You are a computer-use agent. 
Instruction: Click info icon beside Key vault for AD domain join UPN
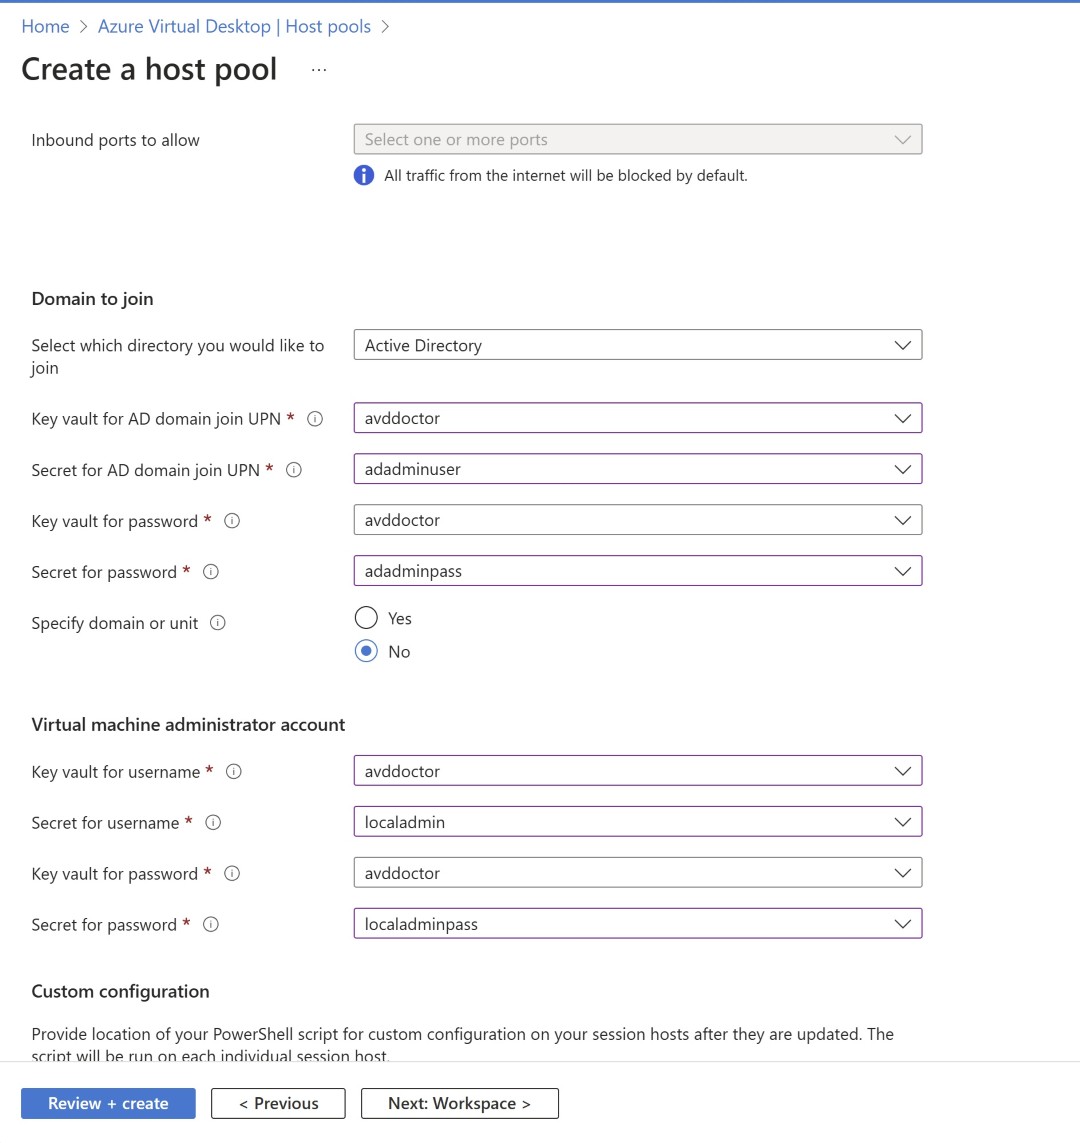(315, 419)
